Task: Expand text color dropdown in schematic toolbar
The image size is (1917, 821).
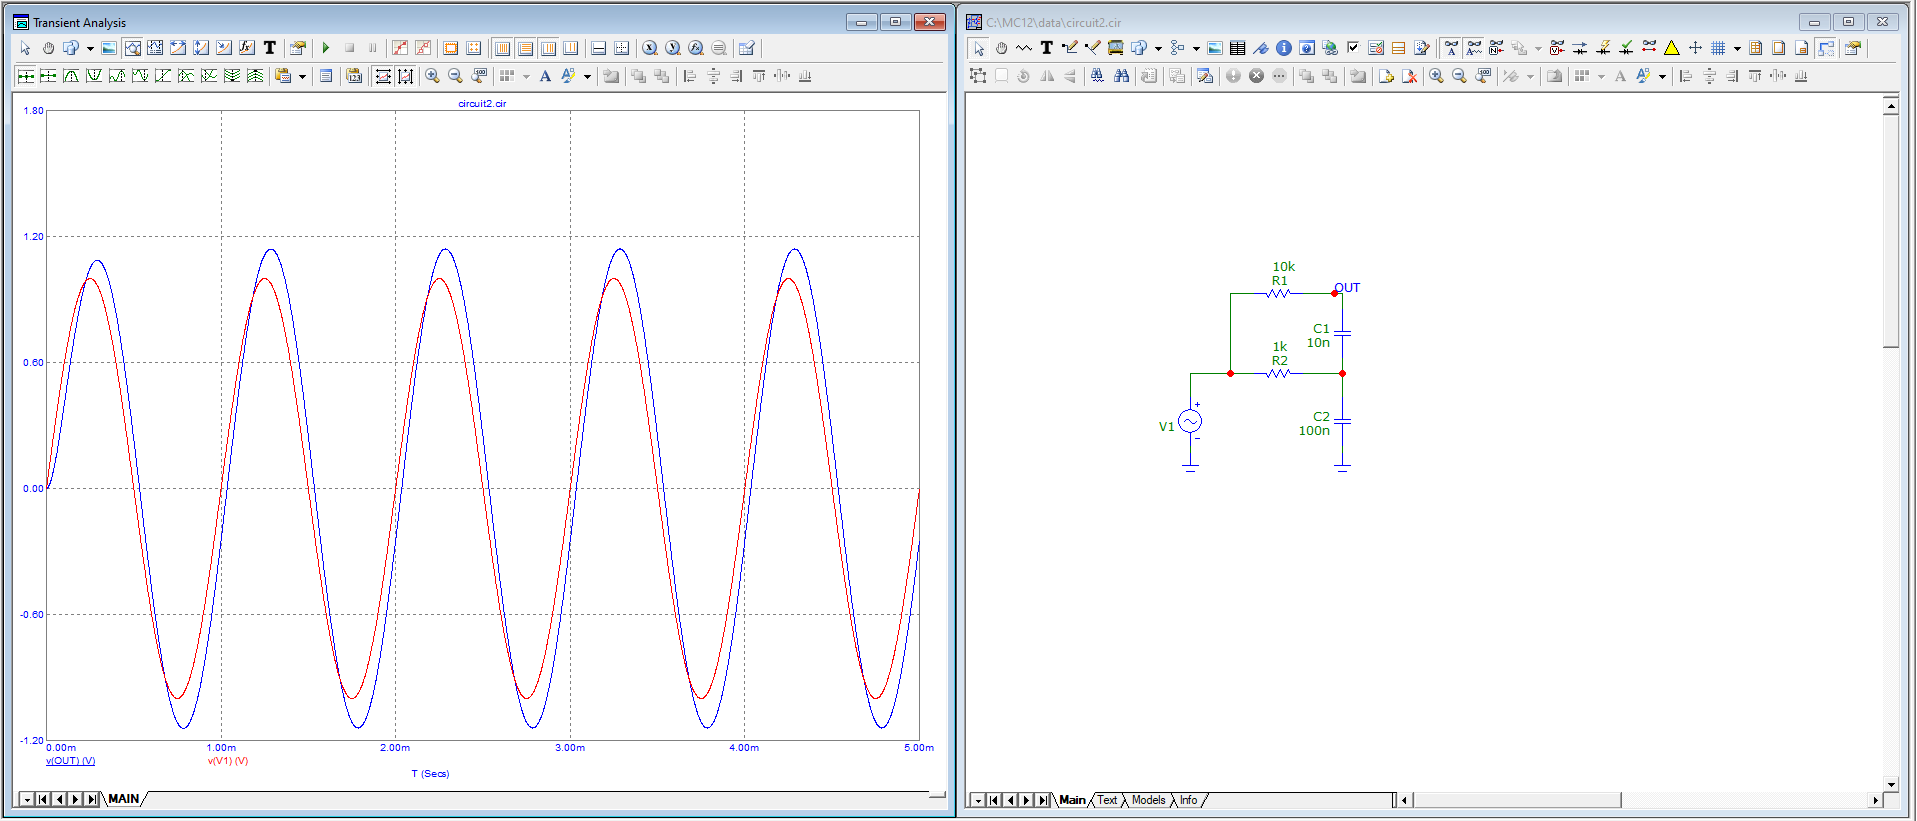Action: click(1663, 76)
